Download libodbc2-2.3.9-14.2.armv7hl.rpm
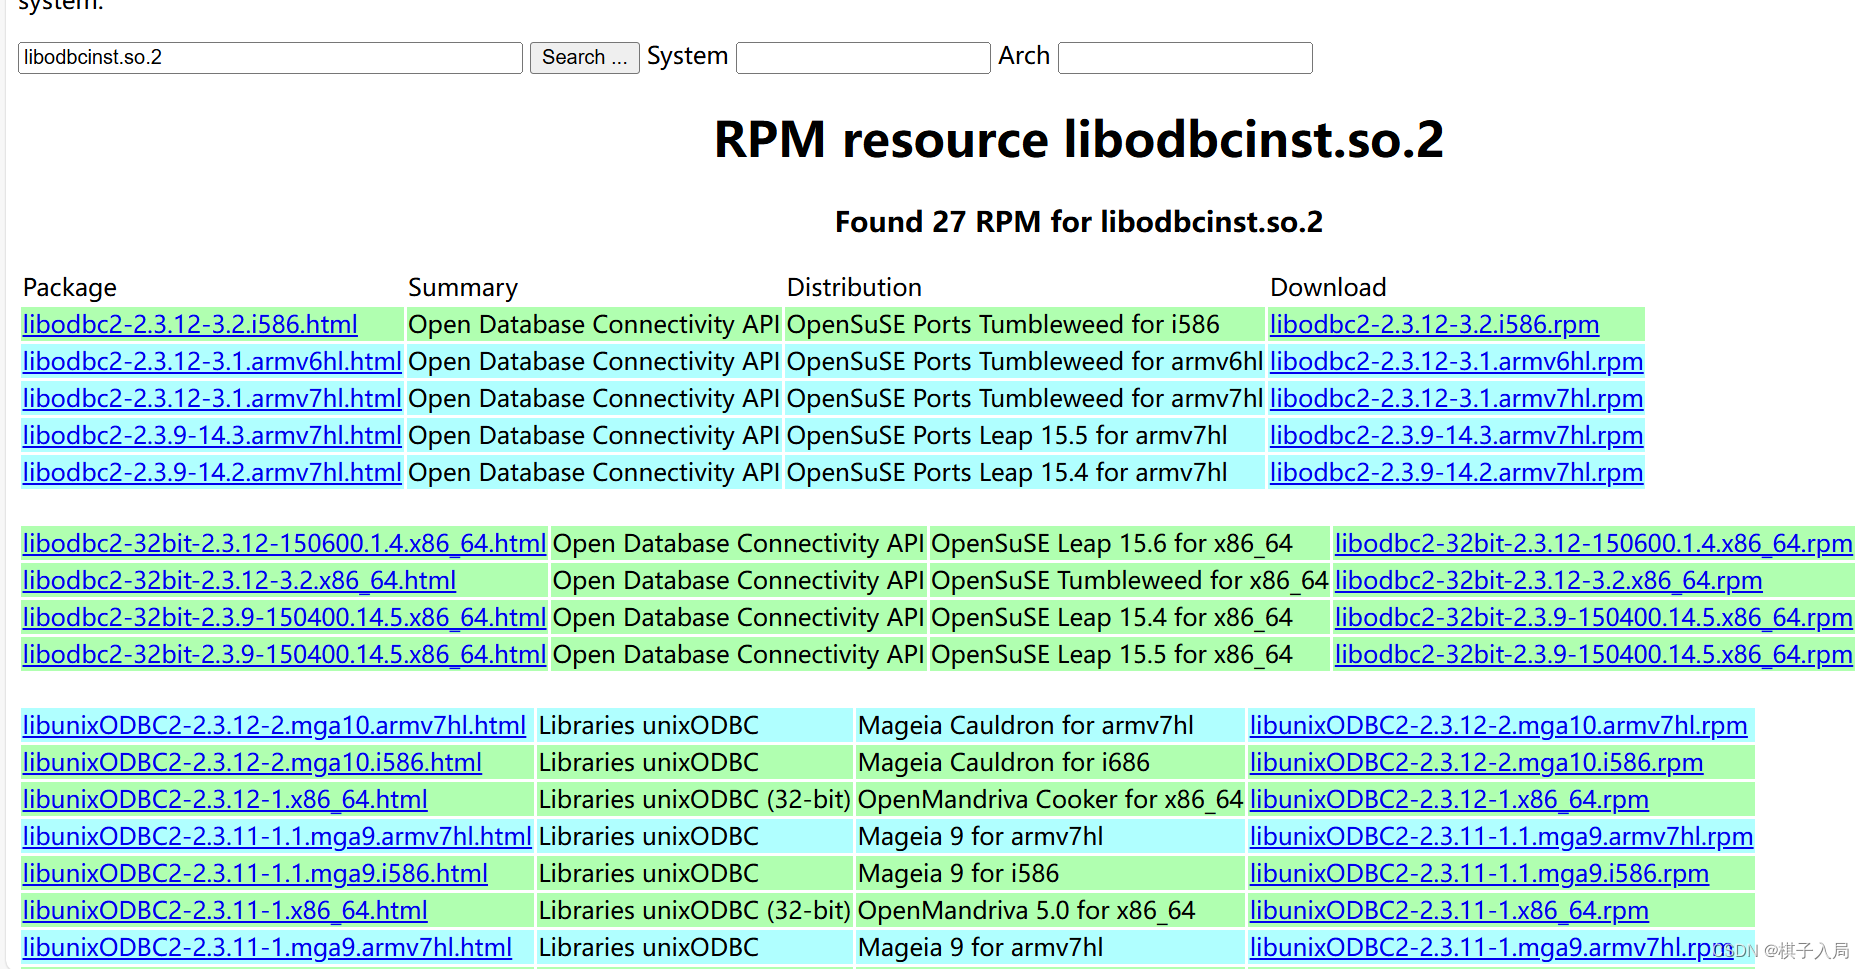Image resolution: width=1864 pixels, height=969 pixels. (x=1456, y=472)
